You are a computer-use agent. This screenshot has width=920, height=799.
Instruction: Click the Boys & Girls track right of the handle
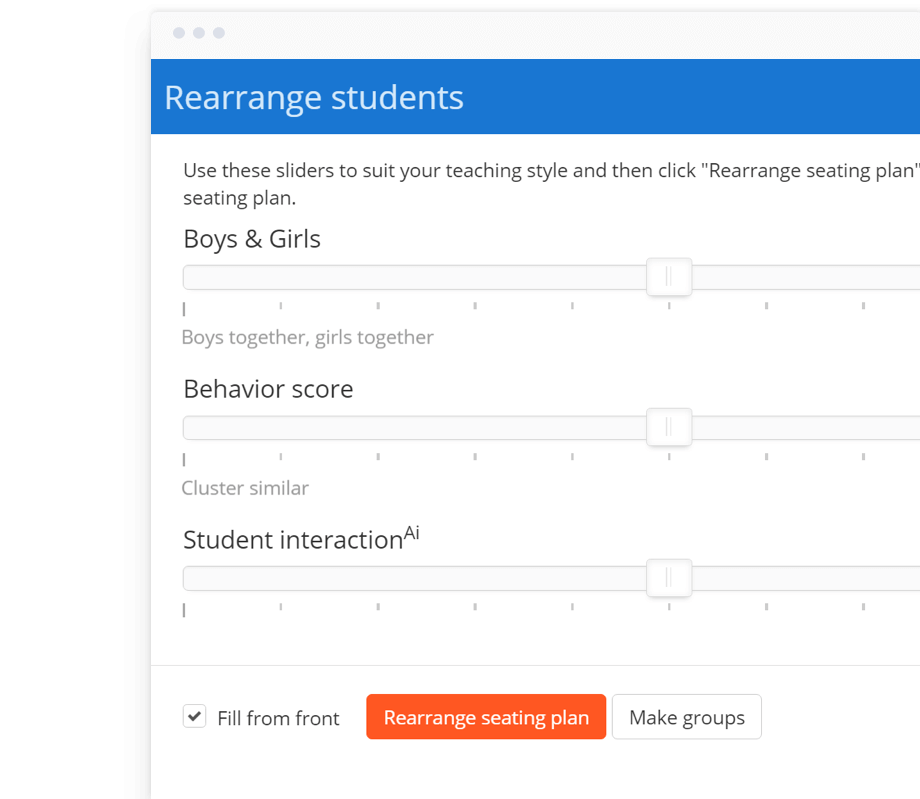tap(806, 277)
